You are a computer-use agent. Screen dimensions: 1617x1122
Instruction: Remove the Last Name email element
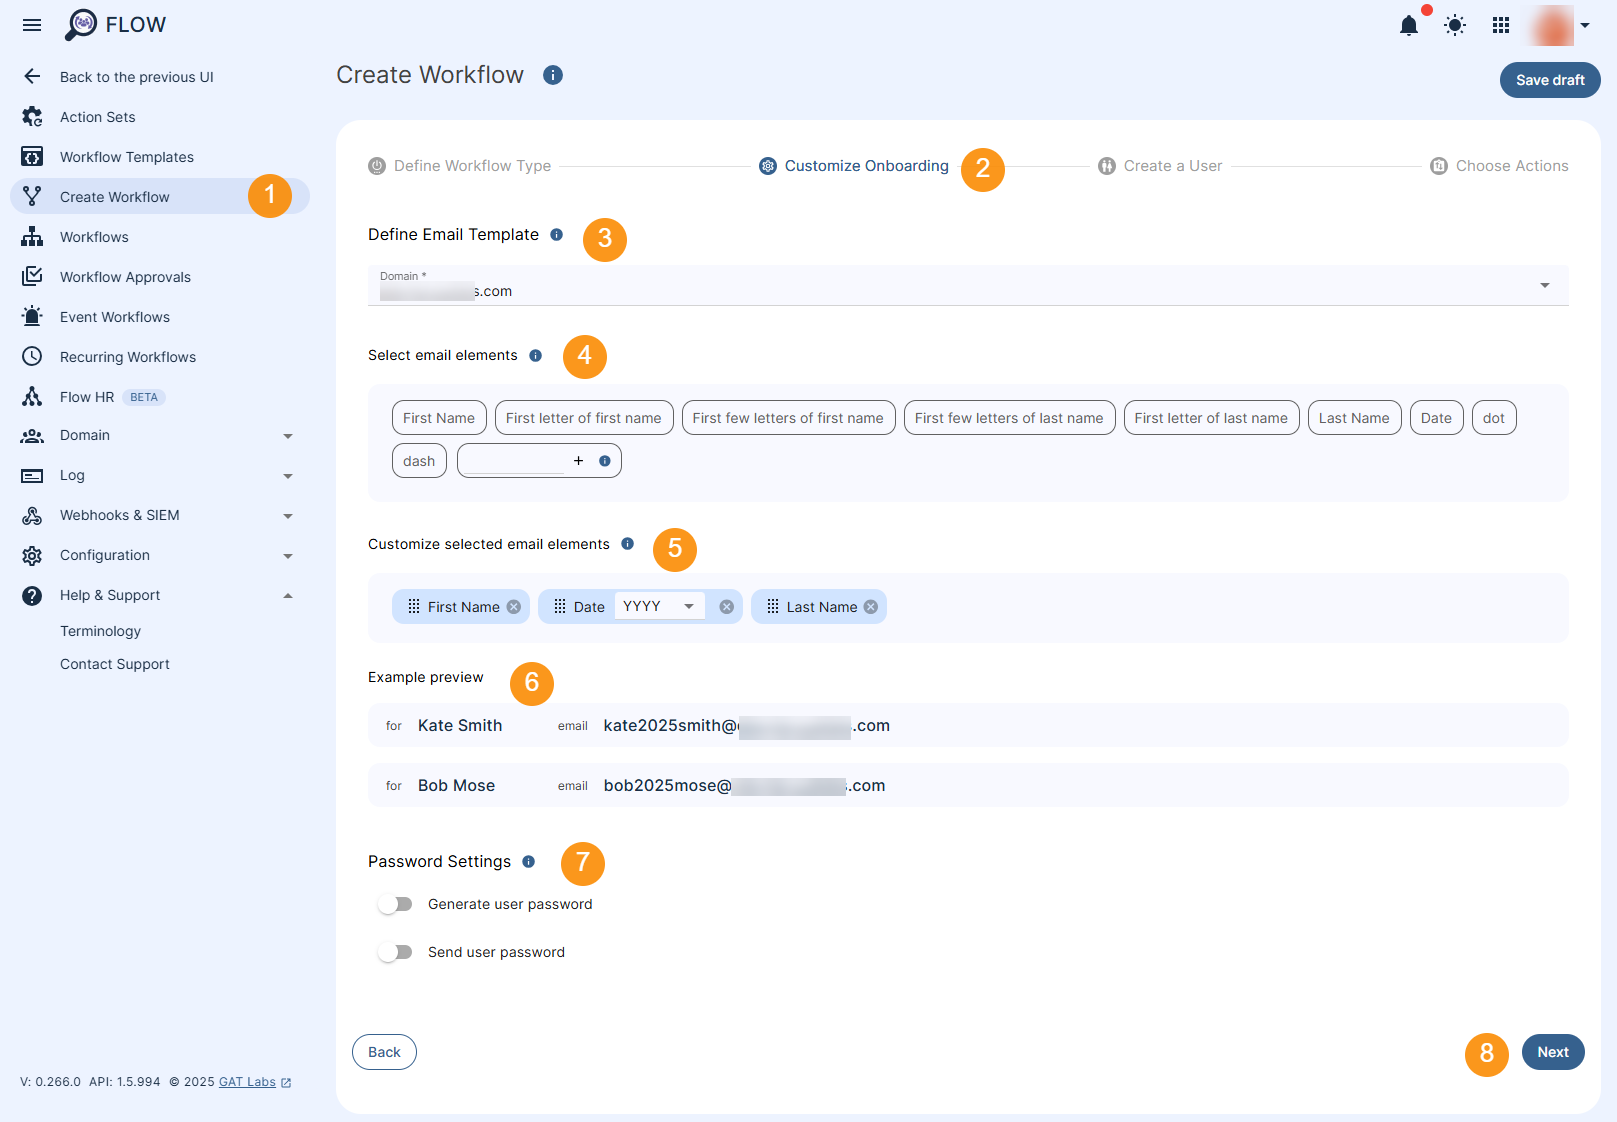point(870,606)
